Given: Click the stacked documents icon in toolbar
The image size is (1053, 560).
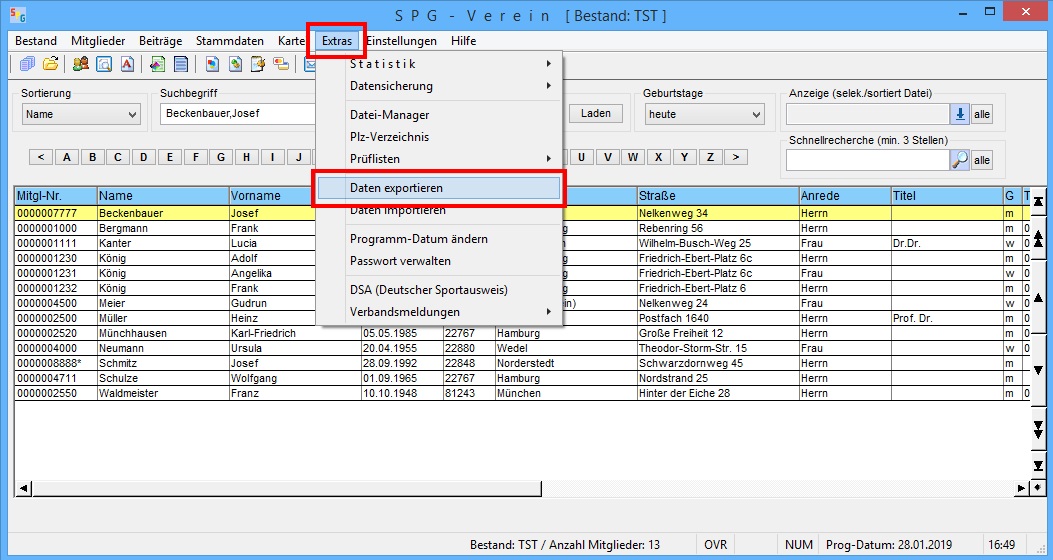Looking at the screenshot, I should tap(27, 65).
